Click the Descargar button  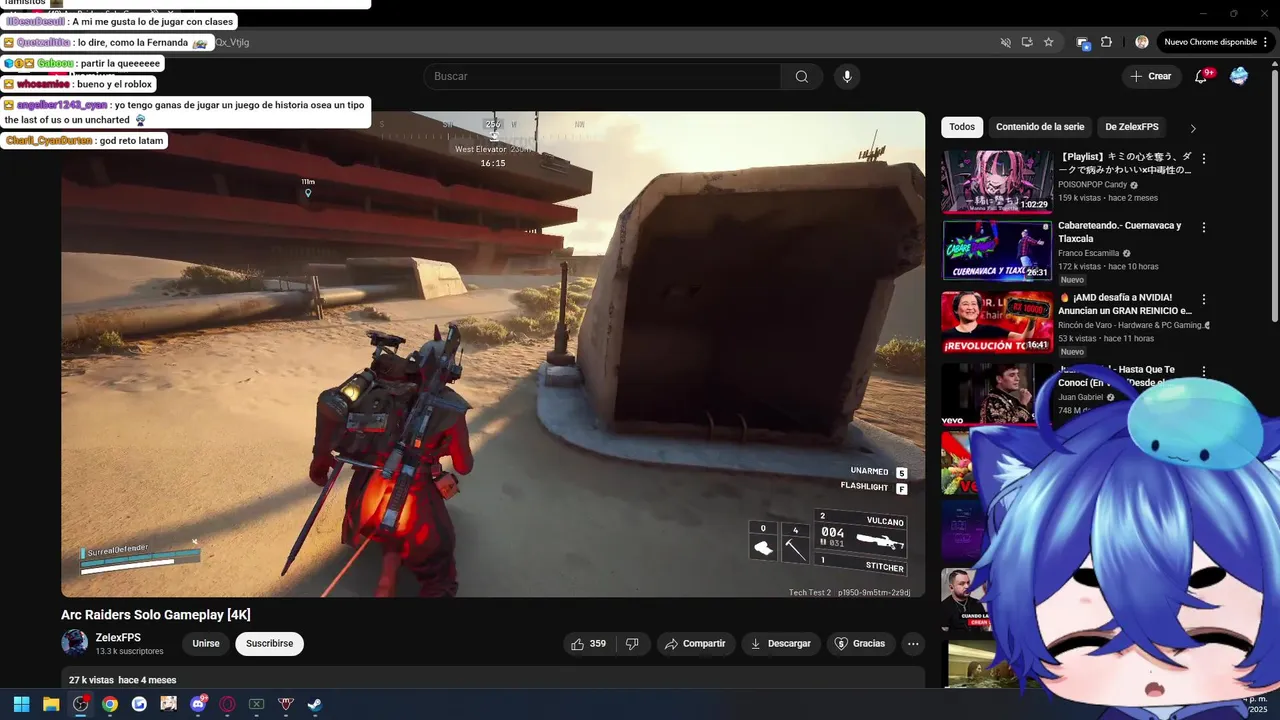[x=780, y=644]
